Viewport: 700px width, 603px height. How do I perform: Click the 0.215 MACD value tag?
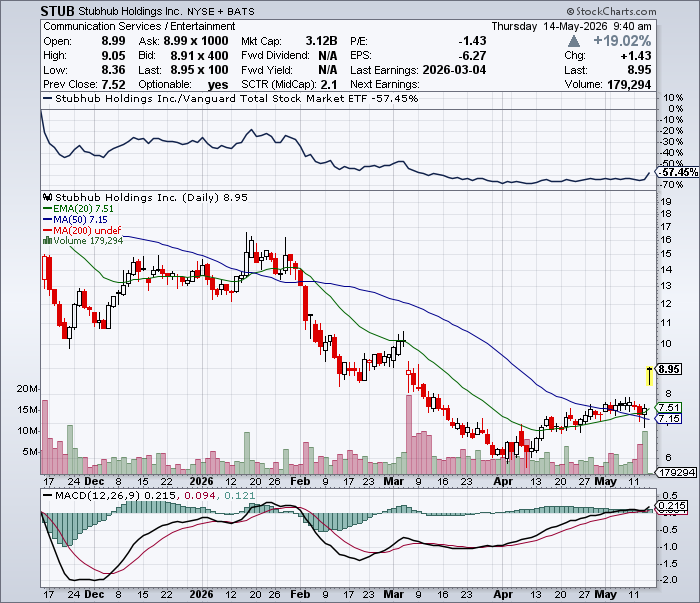(x=671, y=506)
